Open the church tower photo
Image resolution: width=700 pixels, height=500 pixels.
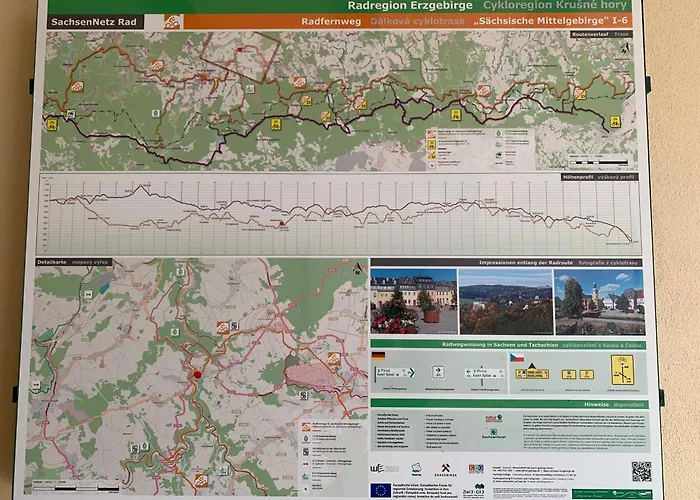[x=599, y=301]
